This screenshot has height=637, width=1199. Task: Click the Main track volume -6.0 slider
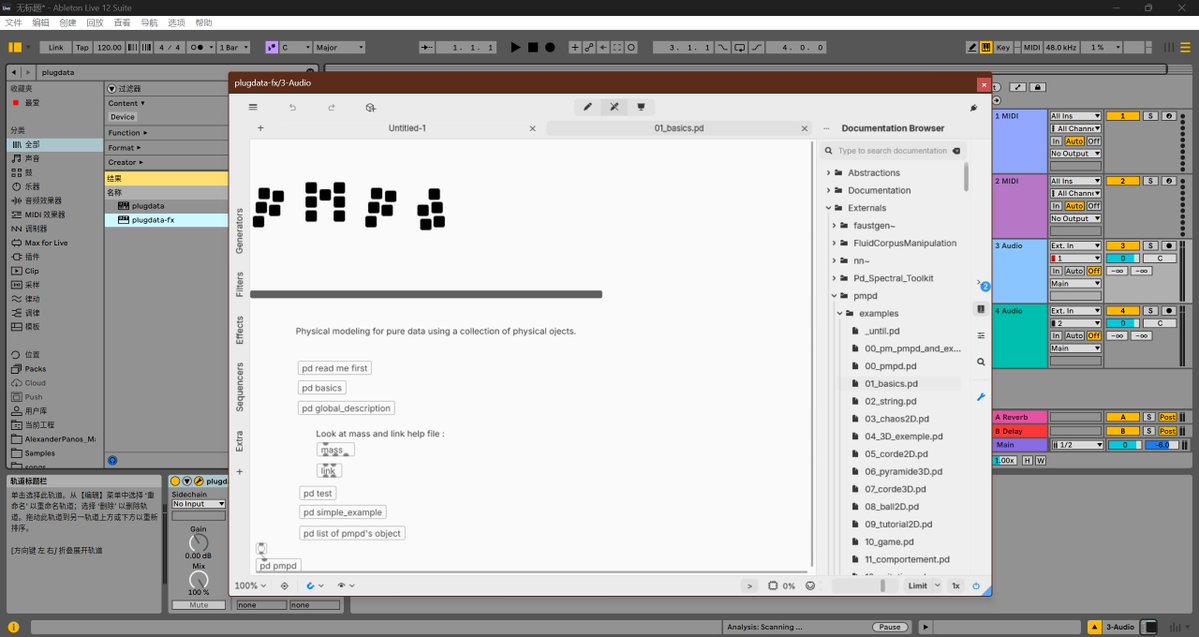(1162, 445)
